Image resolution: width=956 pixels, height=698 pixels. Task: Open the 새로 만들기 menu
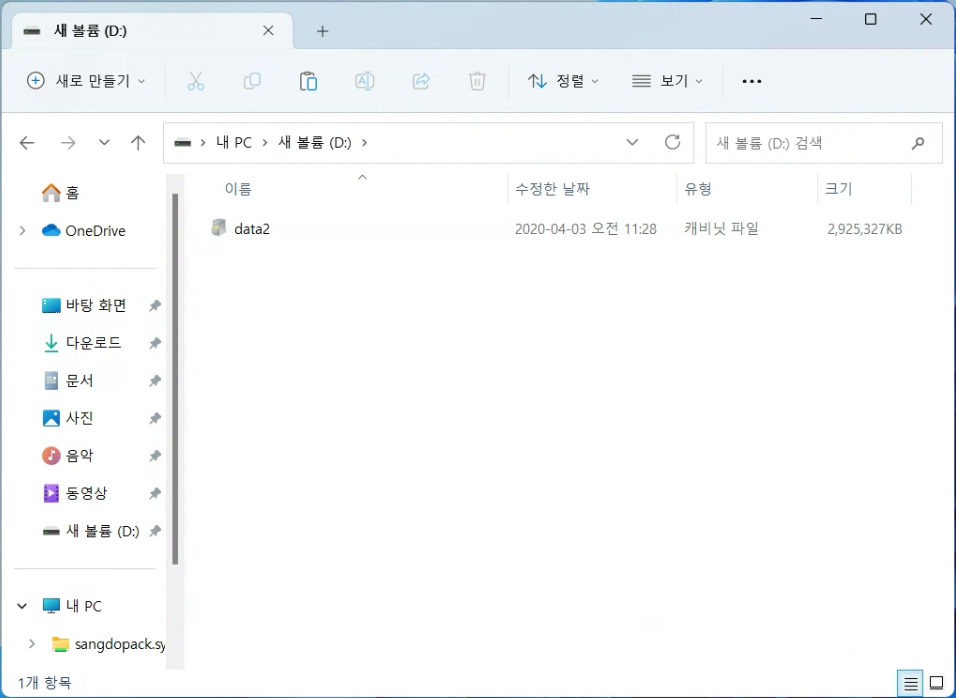[x=86, y=81]
